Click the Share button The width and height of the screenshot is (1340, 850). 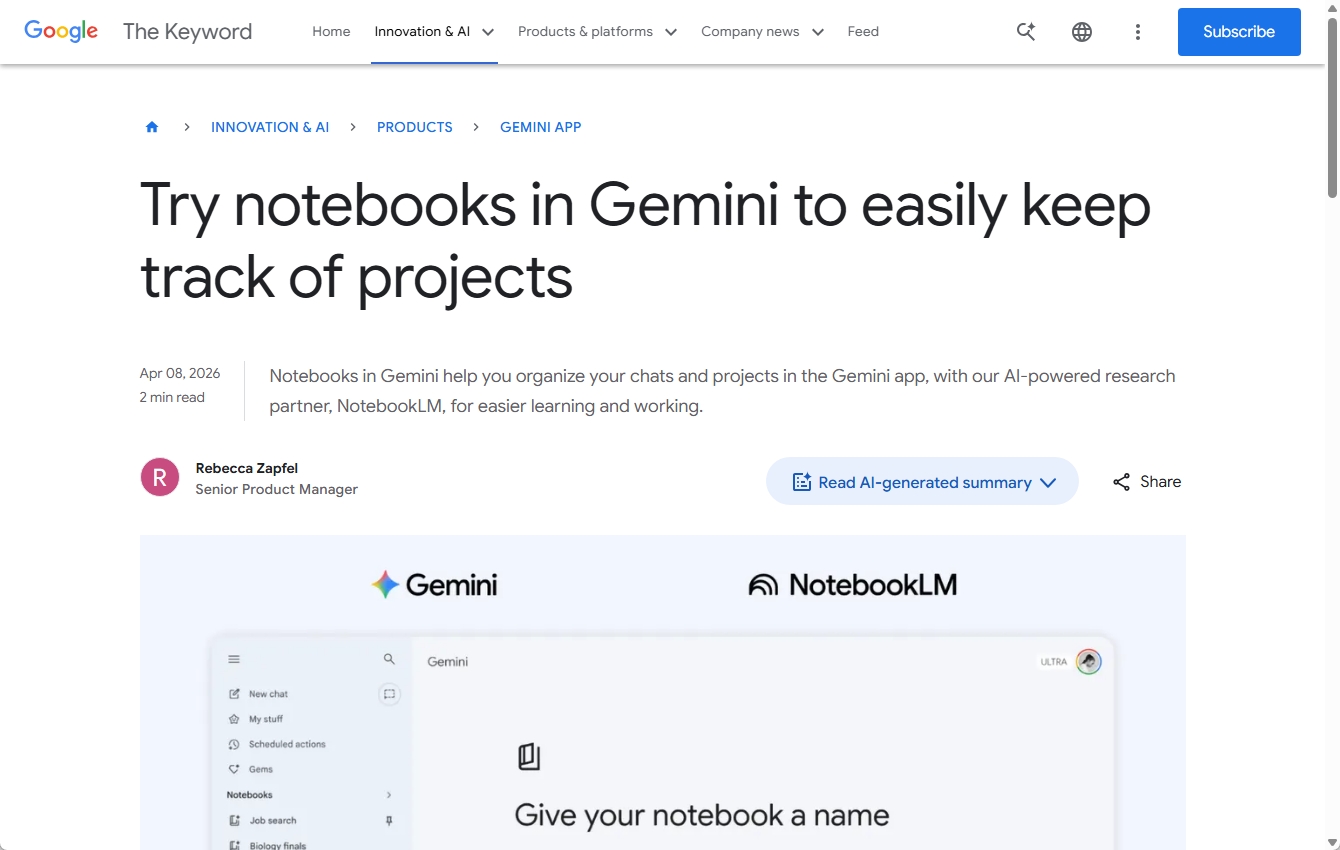[1147, 481]
